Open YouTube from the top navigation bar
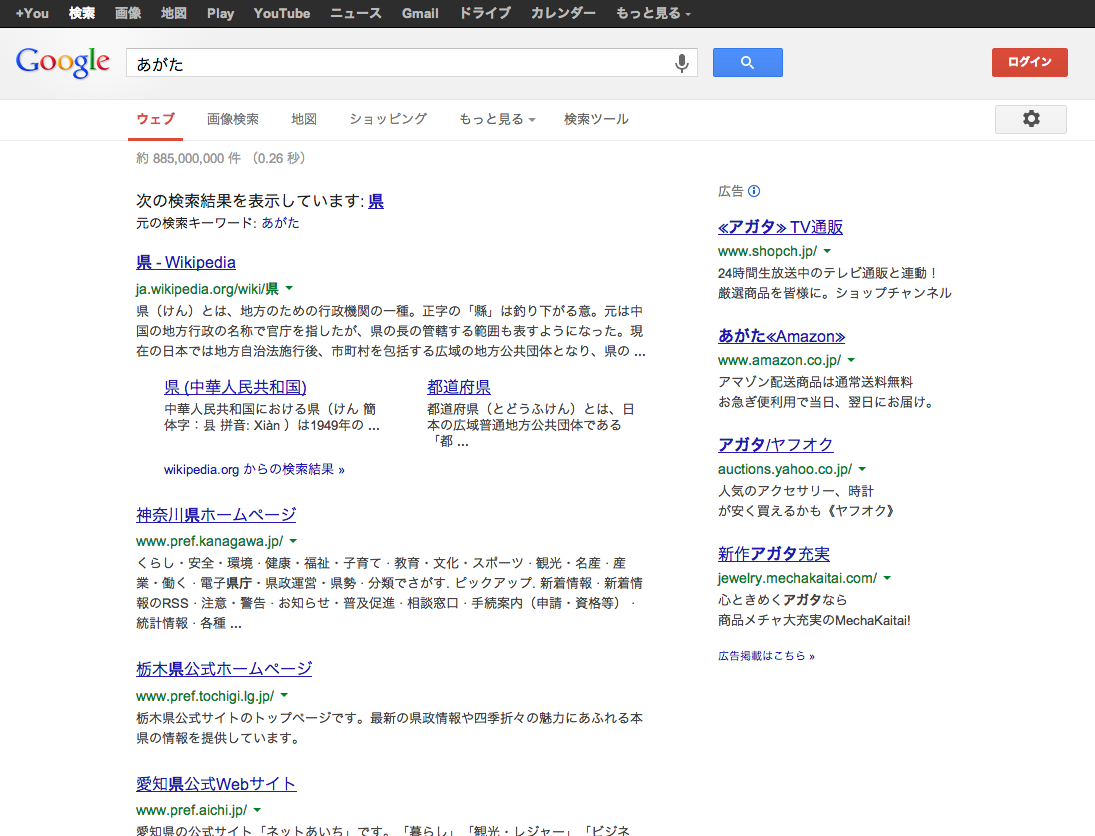Screen dimensions: 1095x836 coord(282,13)
